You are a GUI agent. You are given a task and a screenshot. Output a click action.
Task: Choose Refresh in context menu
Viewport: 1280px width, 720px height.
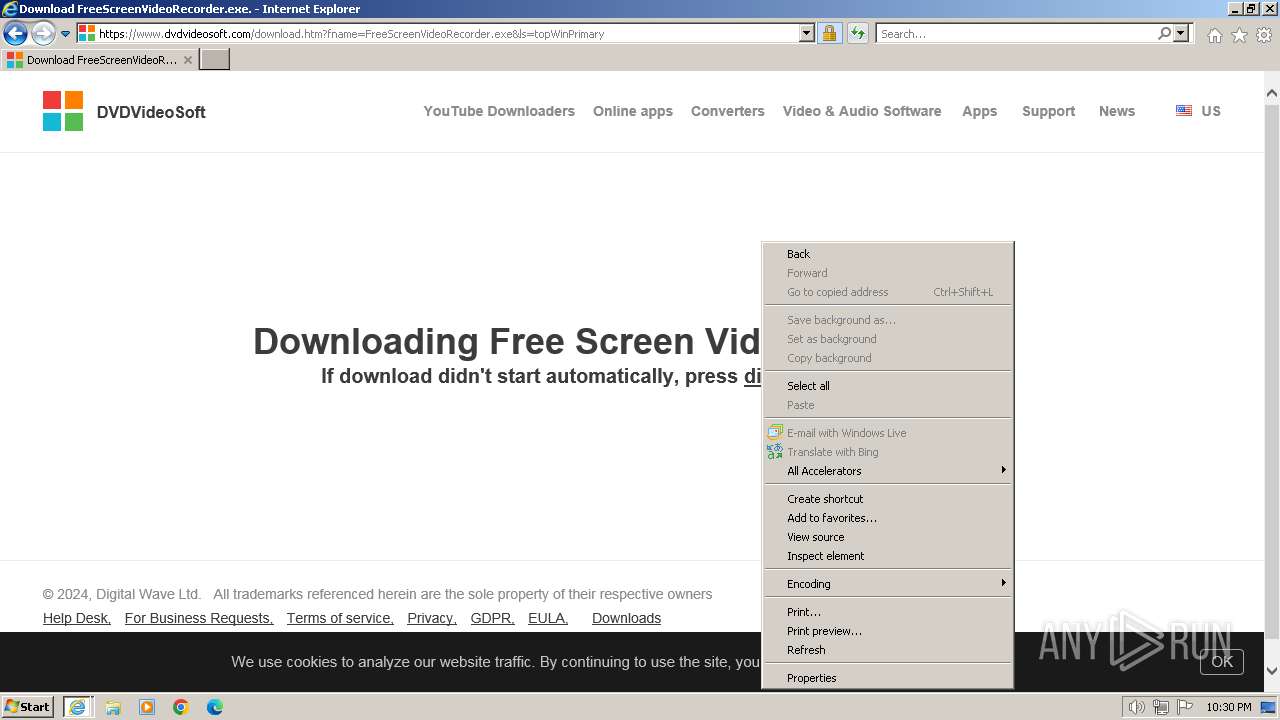[x=888, y=650]
